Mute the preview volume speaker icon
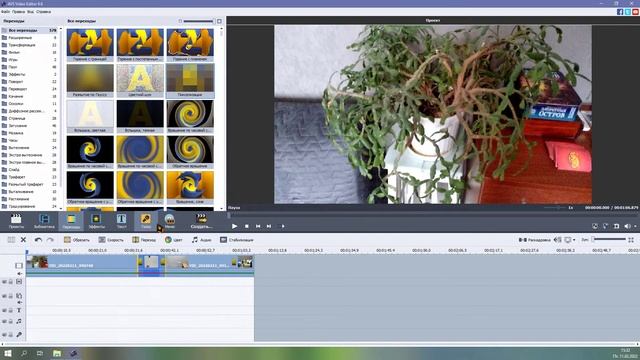This screenshot has width=640, height=360. coord(627,226)
